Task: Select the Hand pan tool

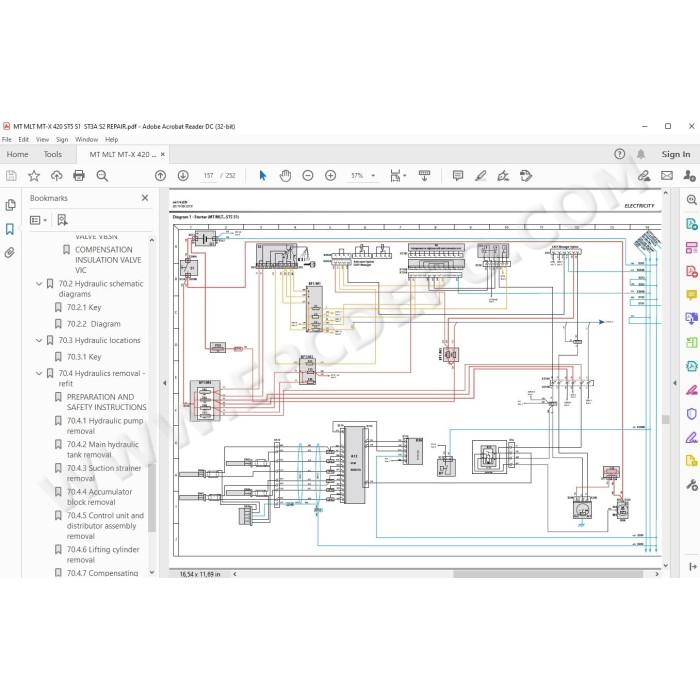Action: [285, 175]
